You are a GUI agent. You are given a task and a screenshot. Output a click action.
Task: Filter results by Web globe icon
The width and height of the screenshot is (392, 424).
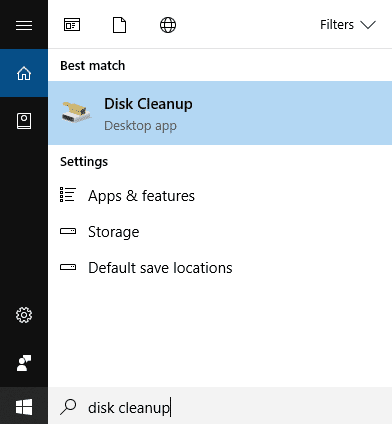tap(168, 25)
